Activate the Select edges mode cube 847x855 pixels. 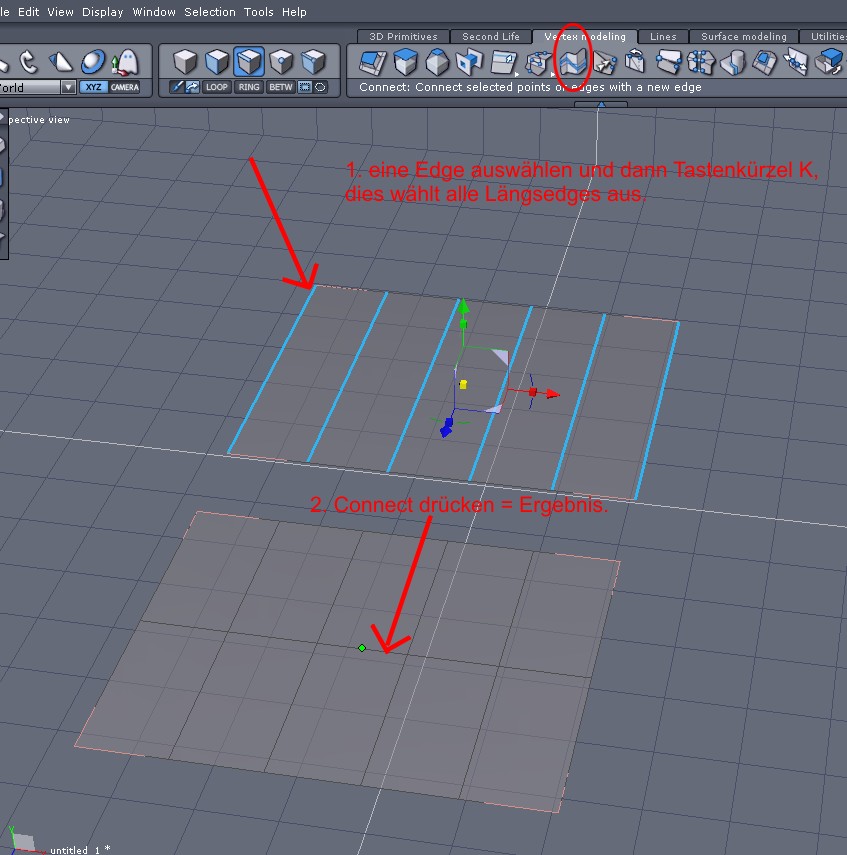click(249, 61)
